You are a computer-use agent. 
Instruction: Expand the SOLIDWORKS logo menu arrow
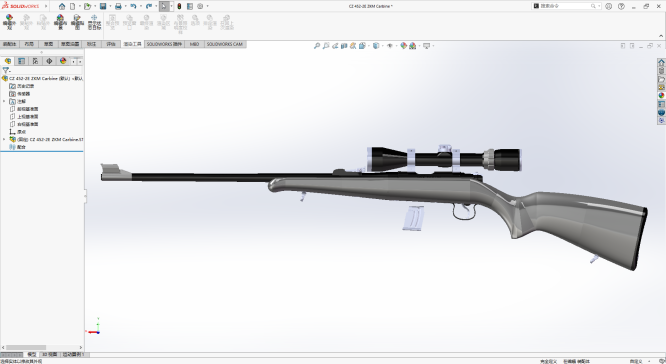(x=46, y=6)
